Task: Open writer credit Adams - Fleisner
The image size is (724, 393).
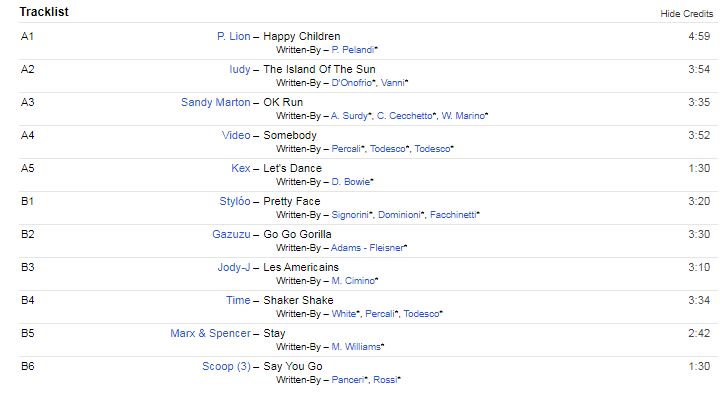Action: (368, 248)
